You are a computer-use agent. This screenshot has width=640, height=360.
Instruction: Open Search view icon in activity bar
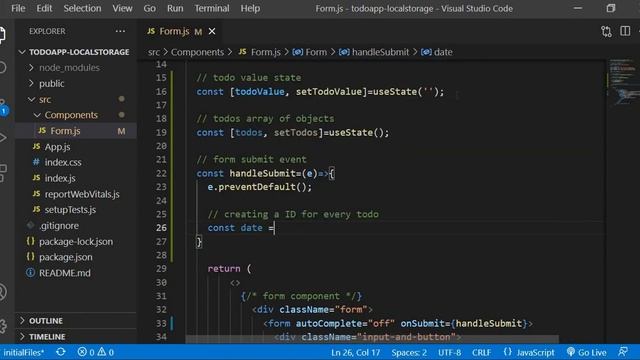coord(2,68)
